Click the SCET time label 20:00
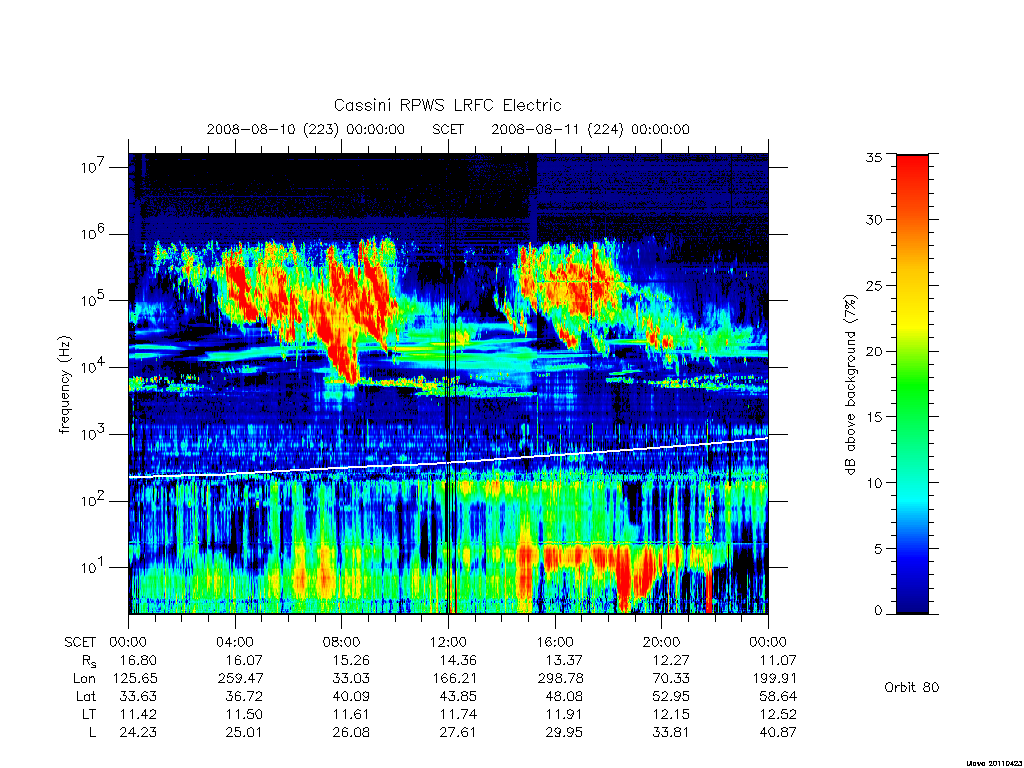 (x=661, y=642)
